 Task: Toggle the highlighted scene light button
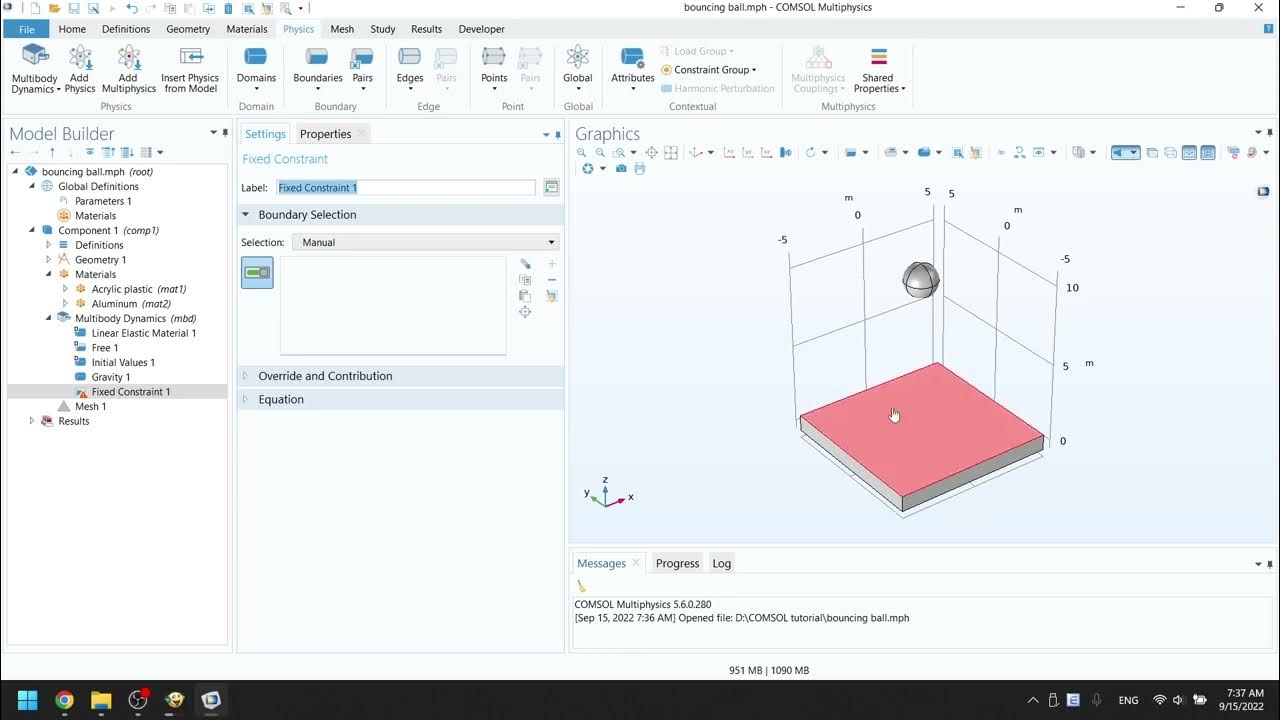1125,153
